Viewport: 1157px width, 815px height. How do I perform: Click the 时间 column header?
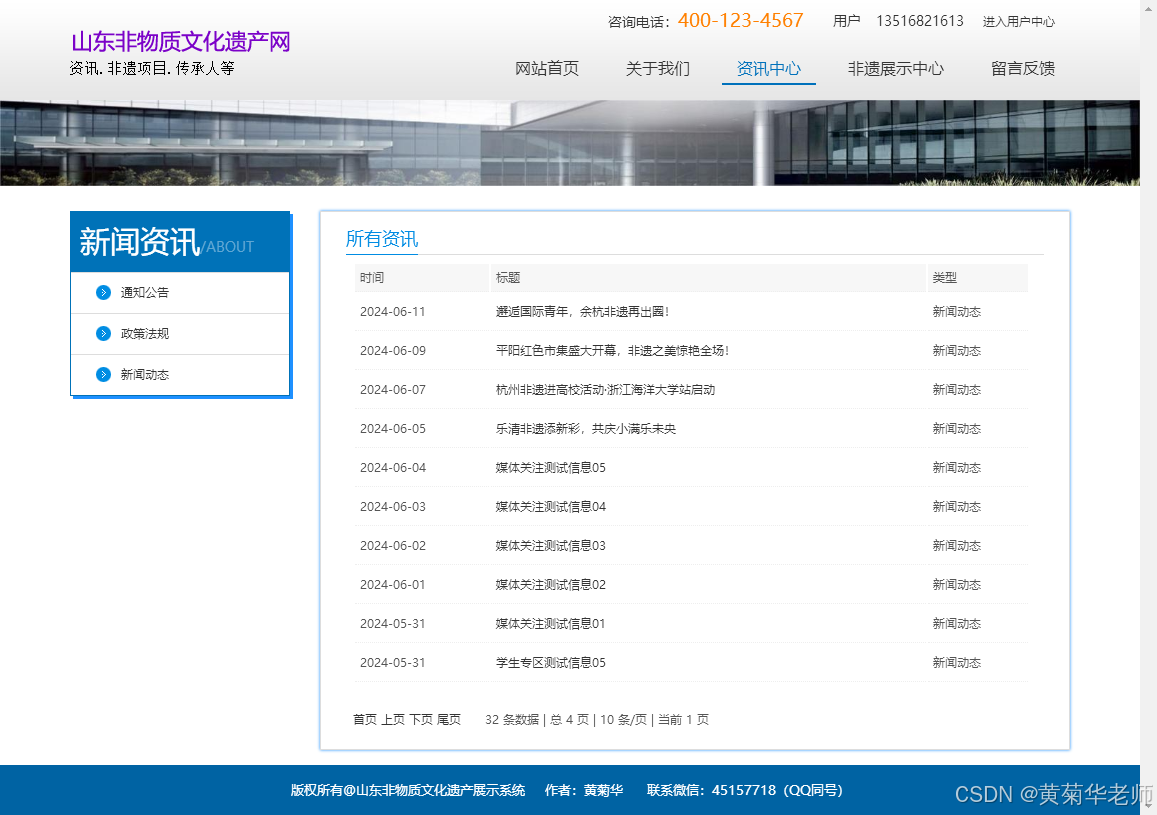tap(371, 277)
